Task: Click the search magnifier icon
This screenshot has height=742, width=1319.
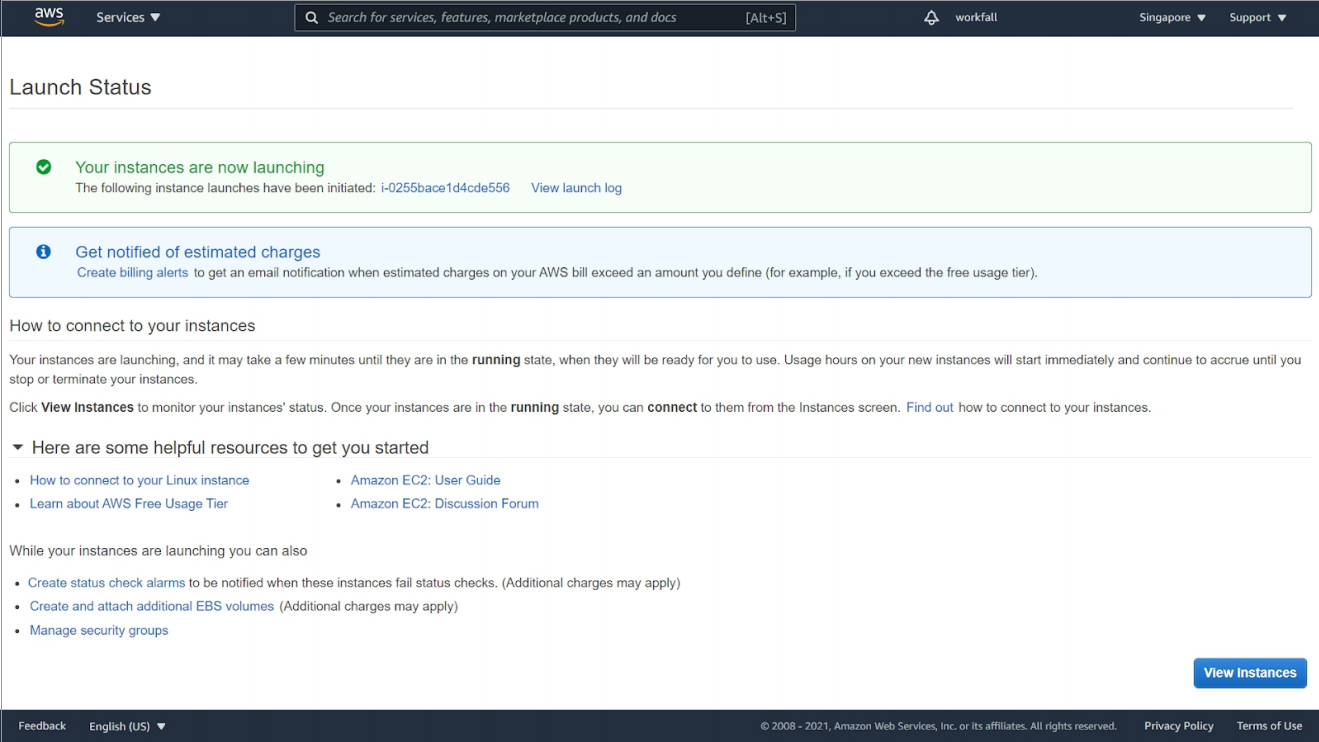Action: pyautogui.click(x=312, y=18)
